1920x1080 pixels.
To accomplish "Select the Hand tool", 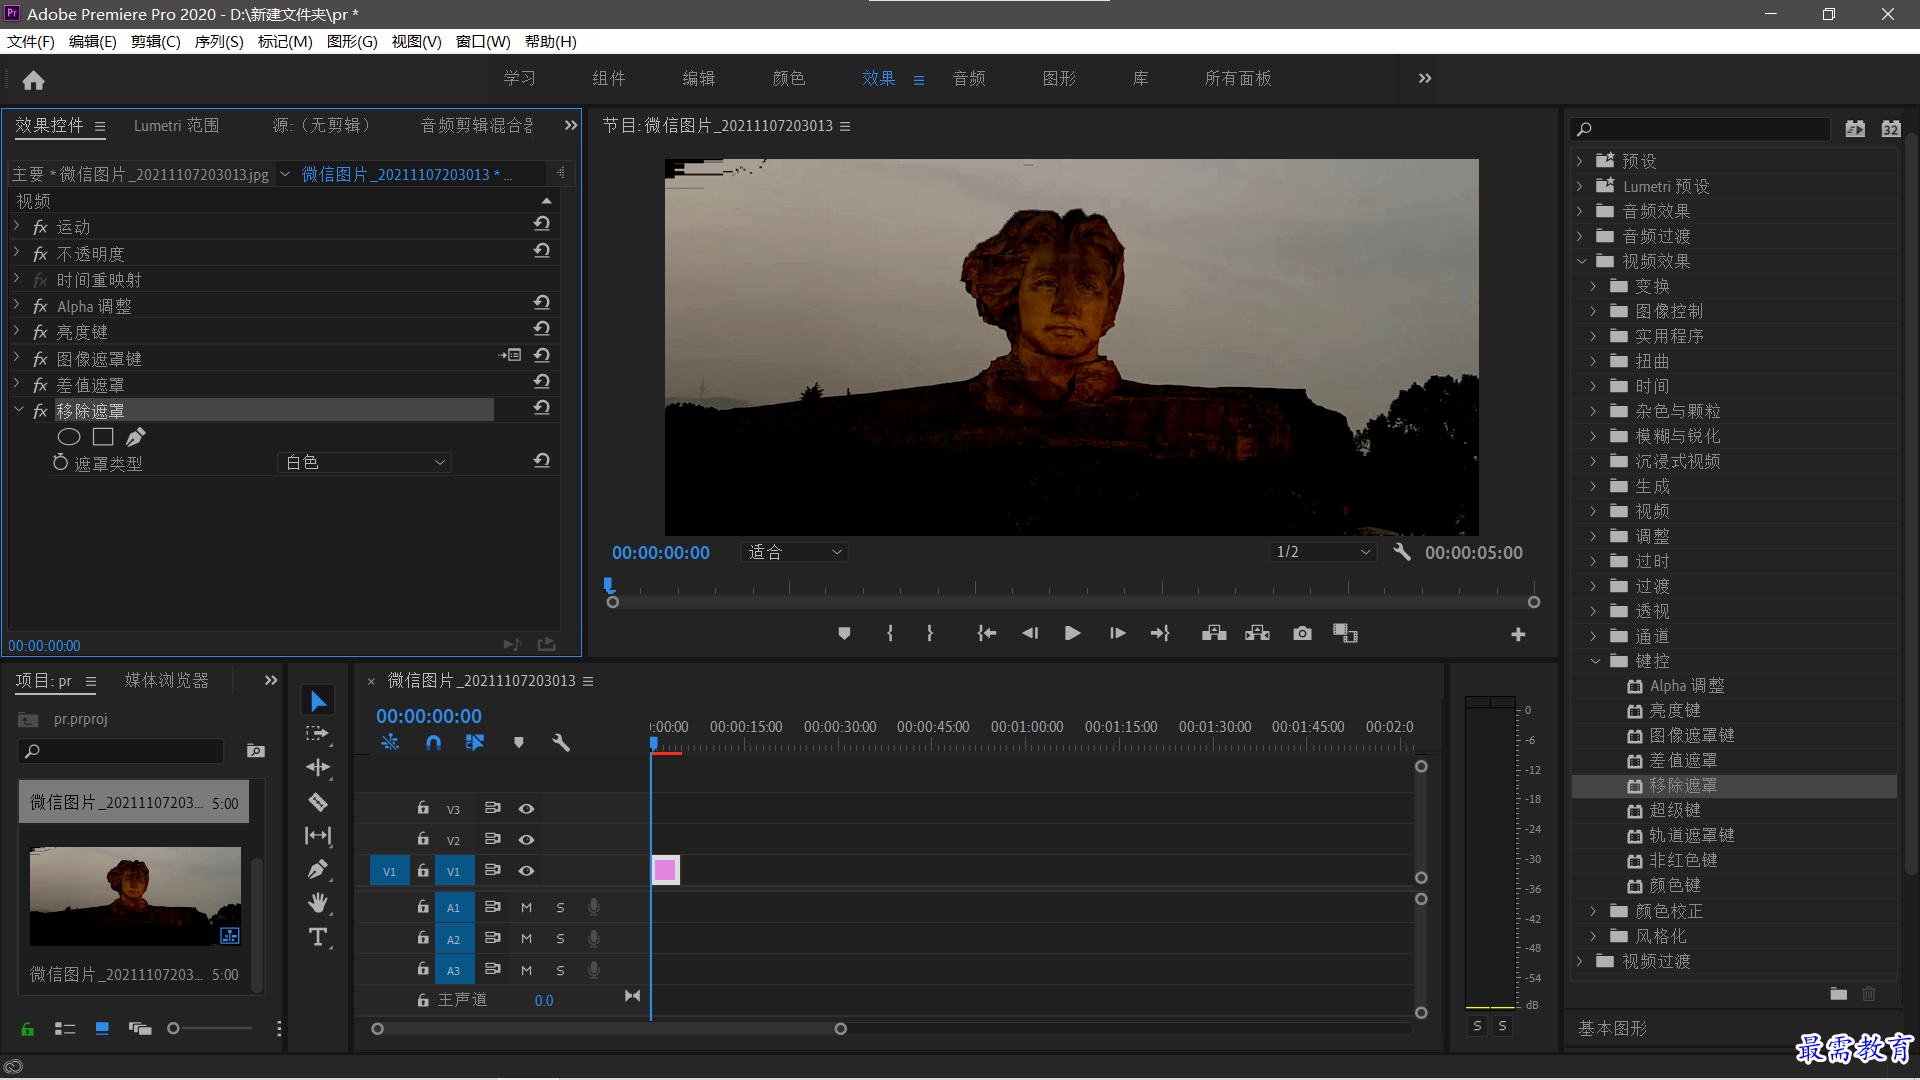I will pos(318,903).
